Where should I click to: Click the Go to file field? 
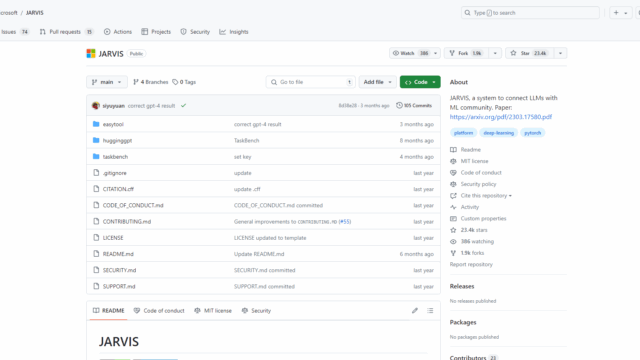pyautogui.click(x=311, y=82)
